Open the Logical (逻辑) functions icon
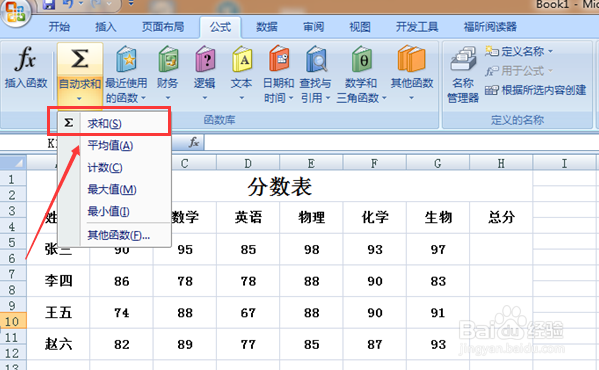 pos(205,59)
